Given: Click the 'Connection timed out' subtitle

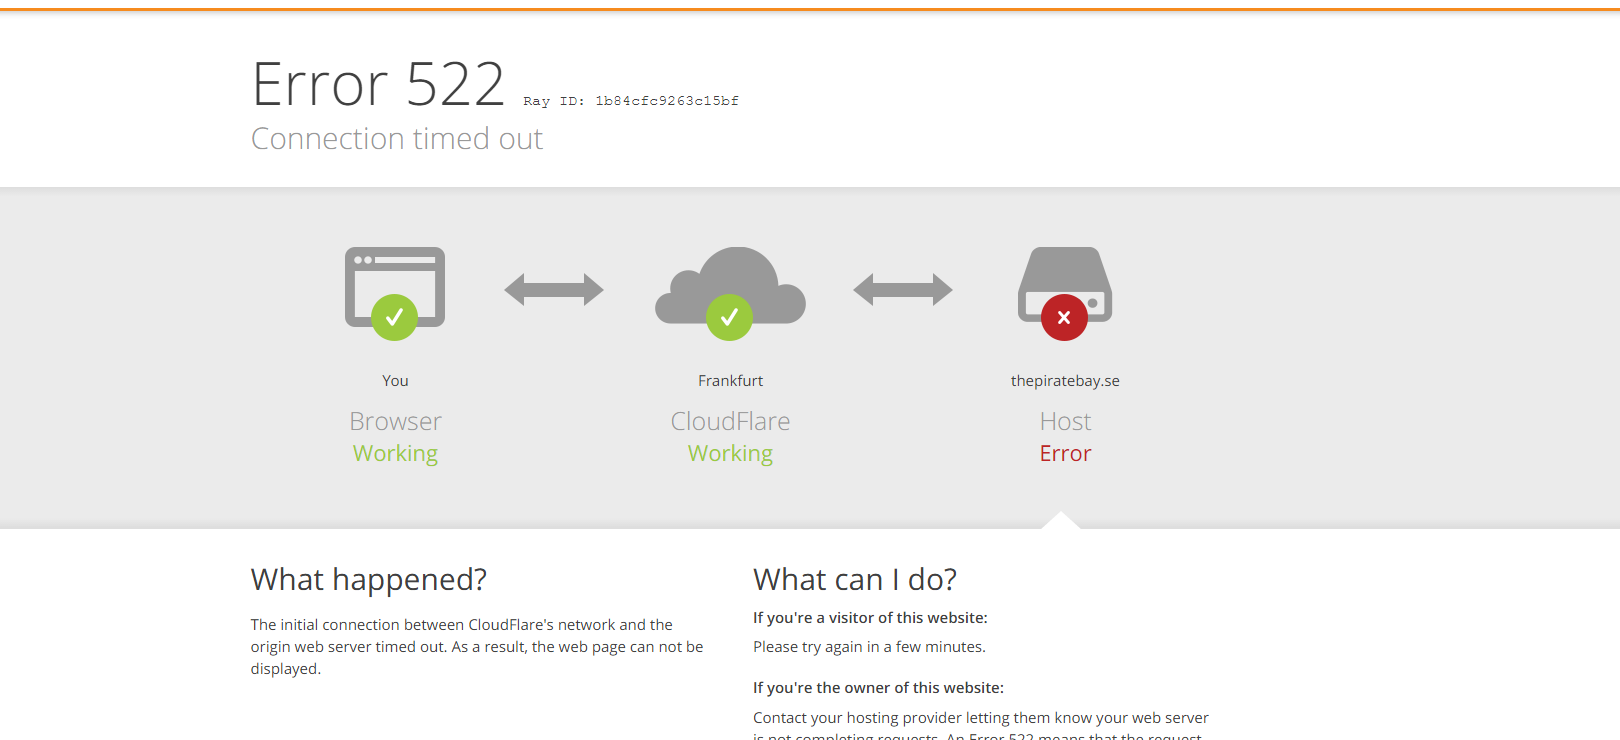Looking at the screenshot, I should [x=397, y=139].
